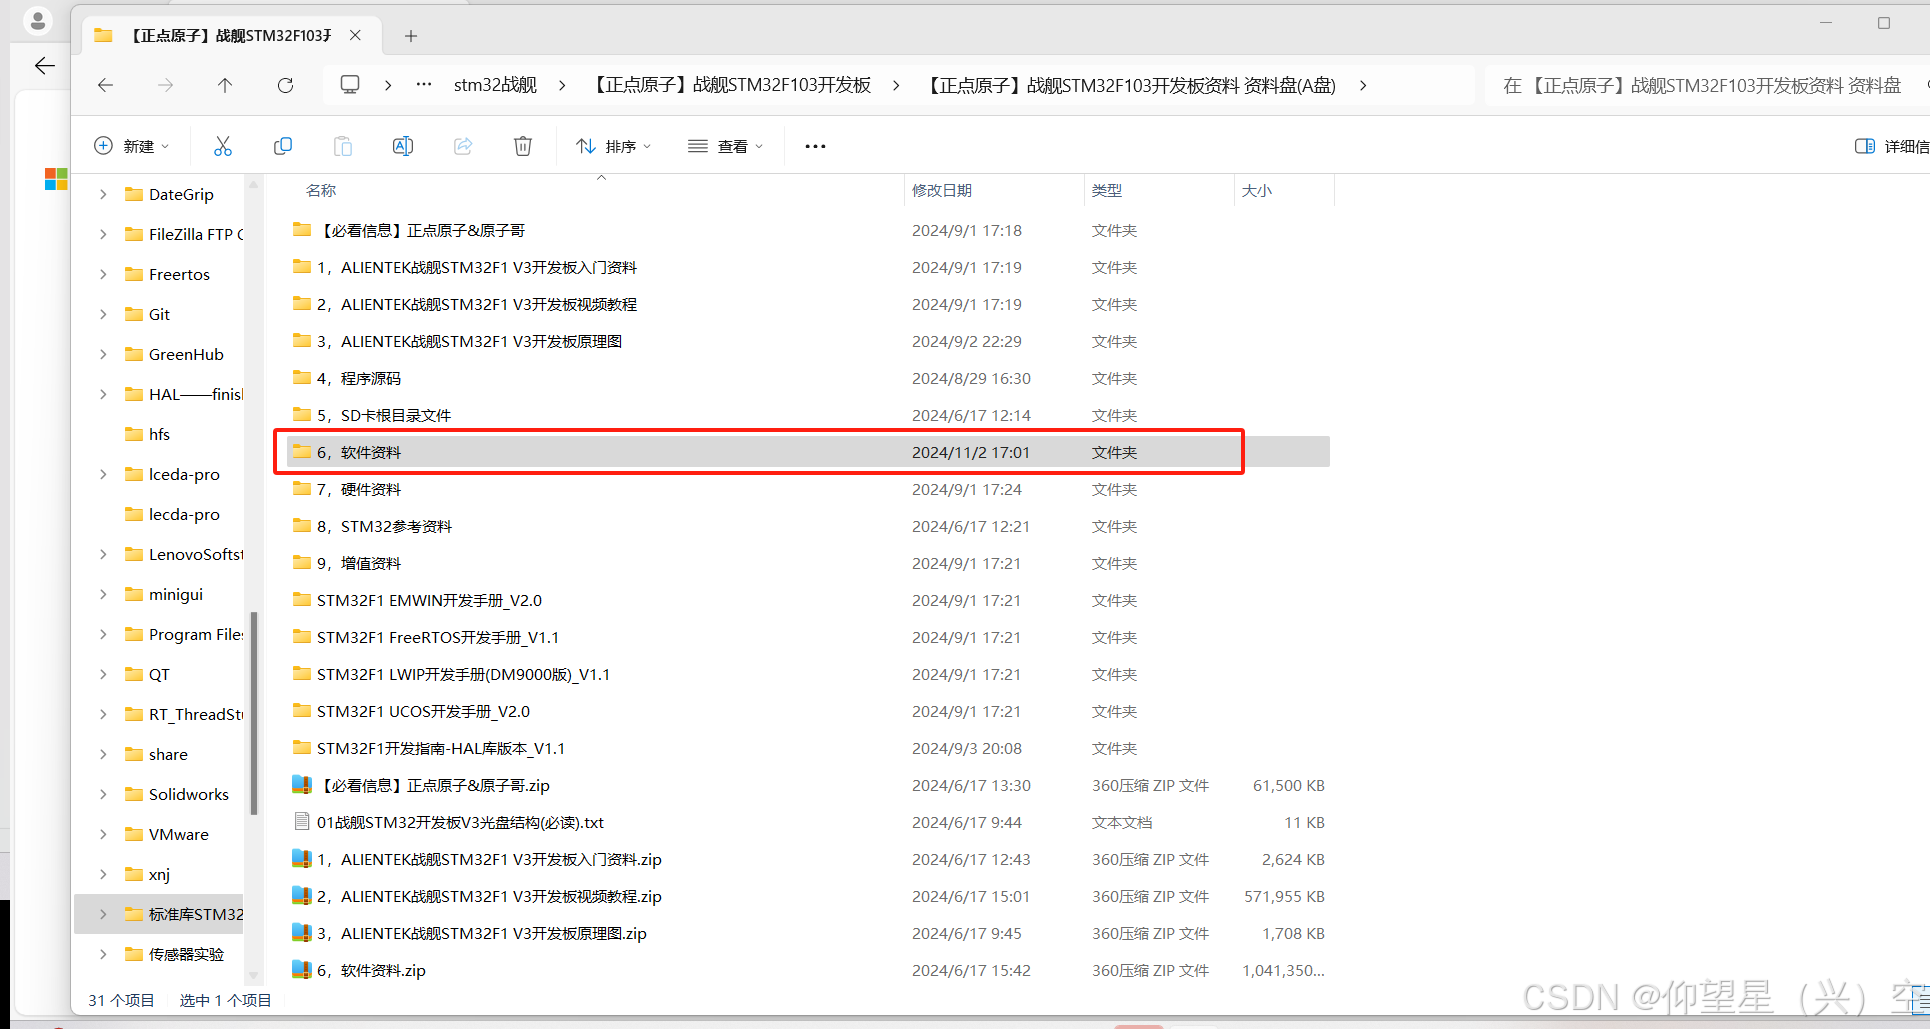Select the share folder in tree
1930x1029 pixels.
[x=168, y=754]
